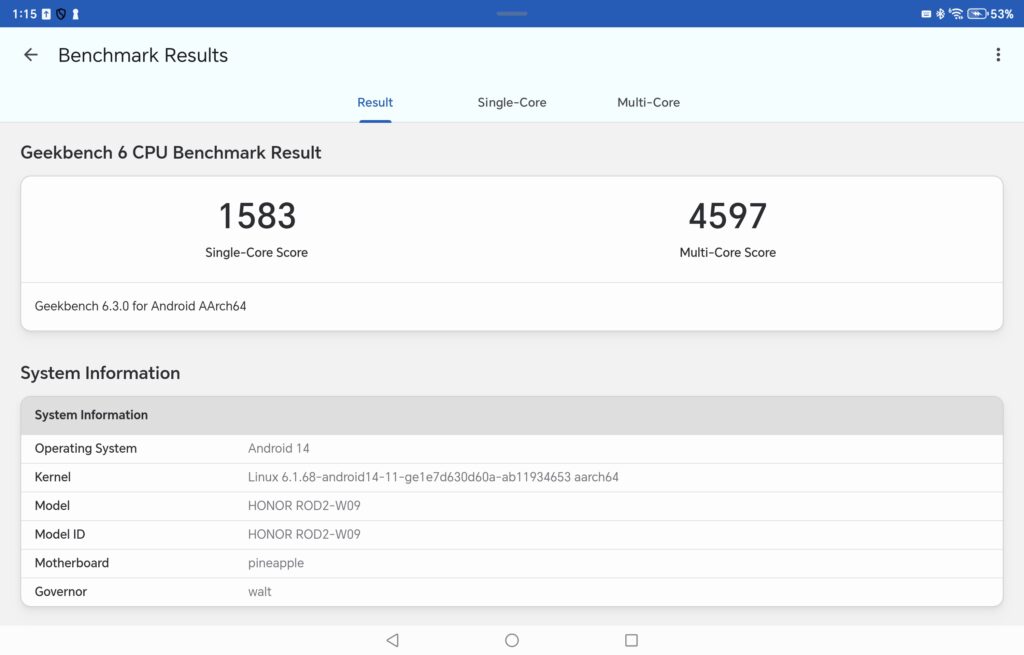1024x655 pixels.
Task: Tap the back arrow icon
Action: (x=31, y=55)
